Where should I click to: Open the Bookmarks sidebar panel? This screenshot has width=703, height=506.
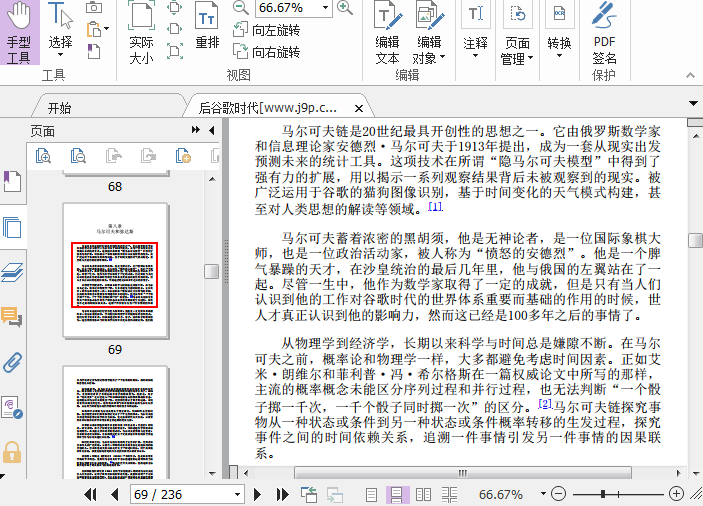point(12,181)
